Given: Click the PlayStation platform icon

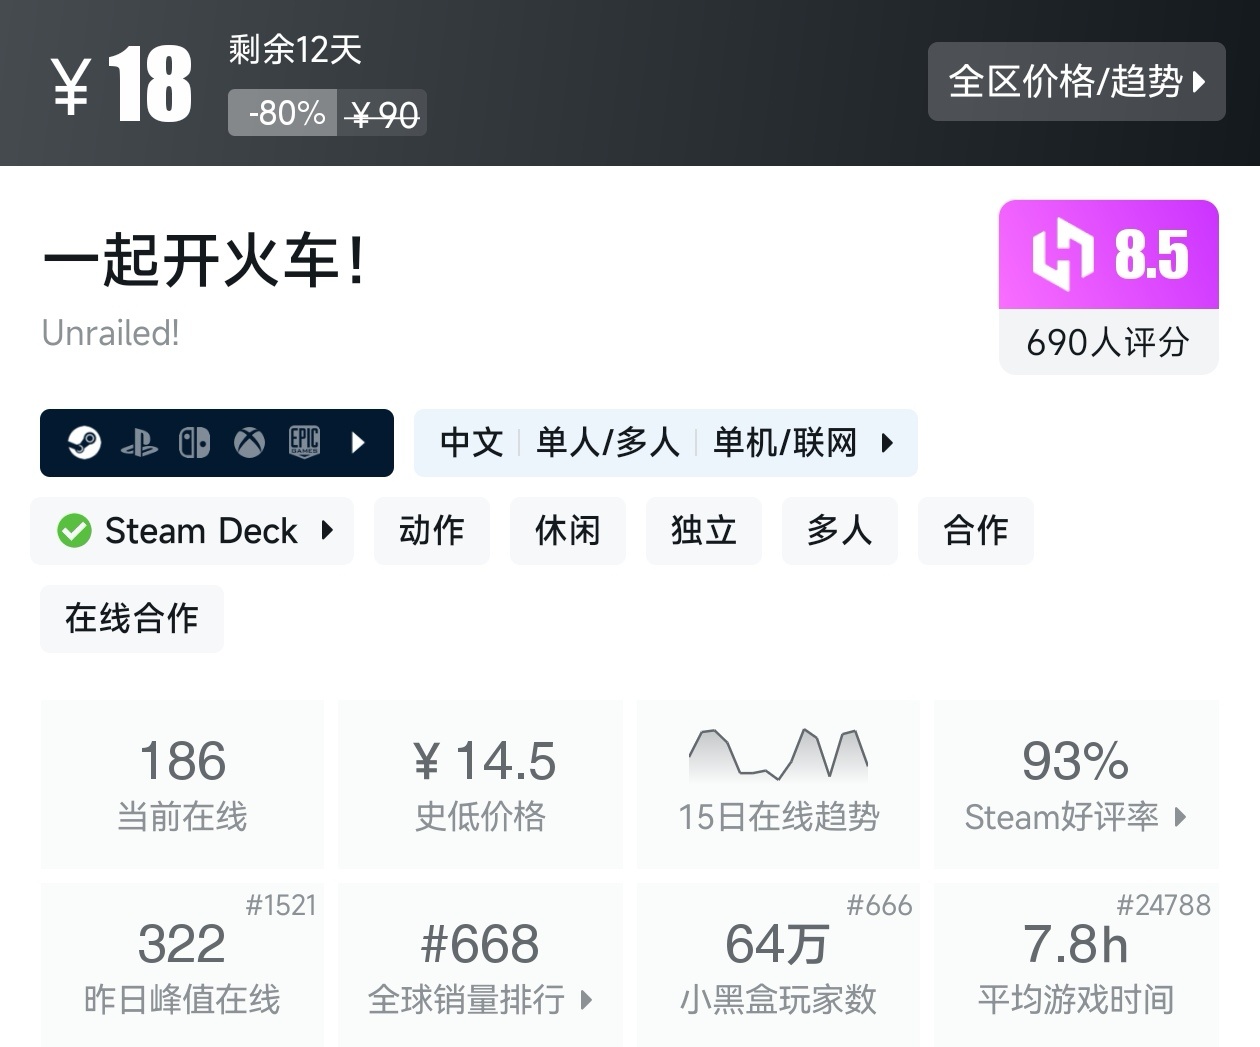Looking at the screenshot, I should point(139,443).
